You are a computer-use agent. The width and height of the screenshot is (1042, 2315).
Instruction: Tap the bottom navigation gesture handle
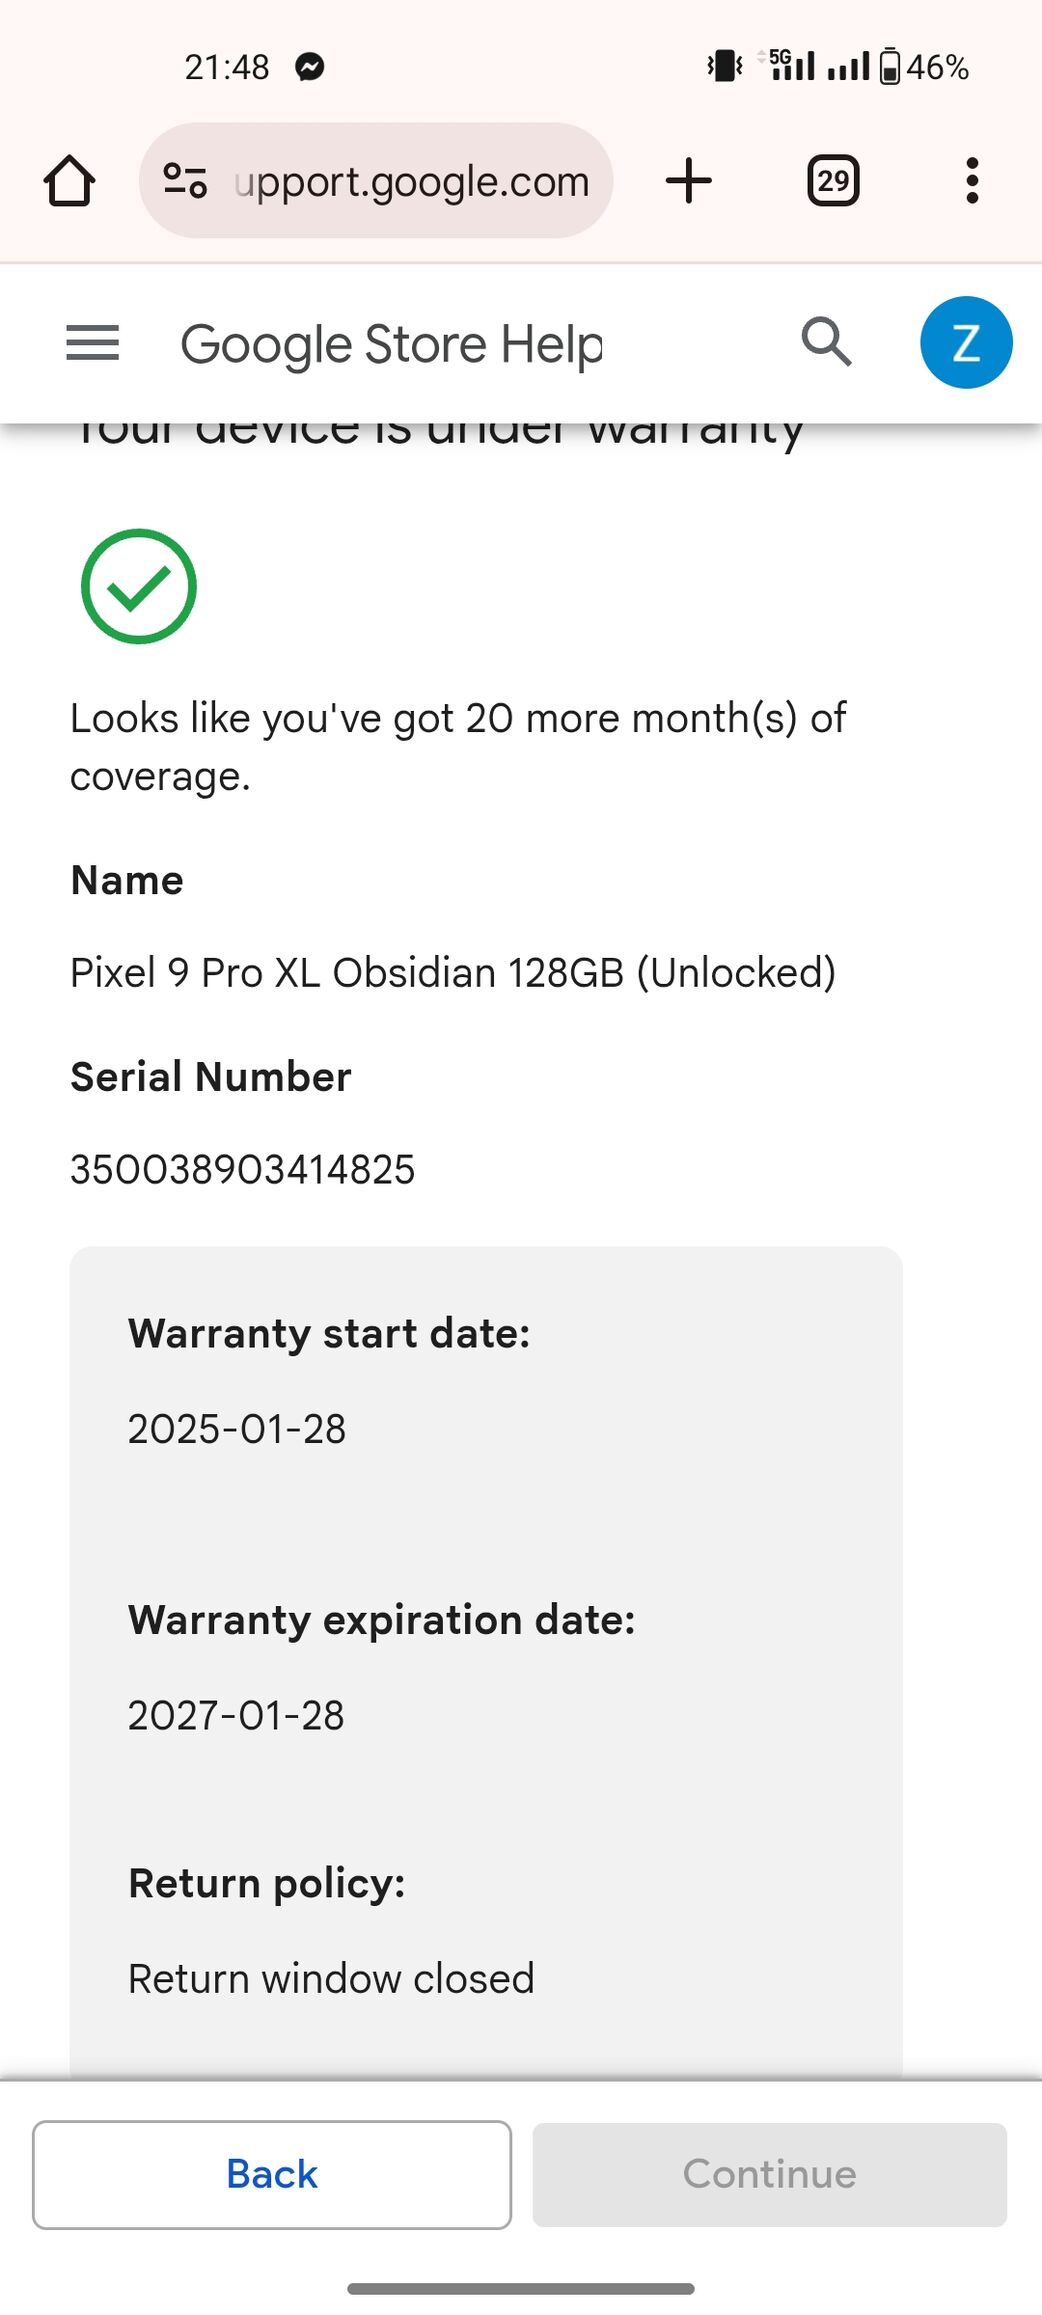[x=521, y=2289]
